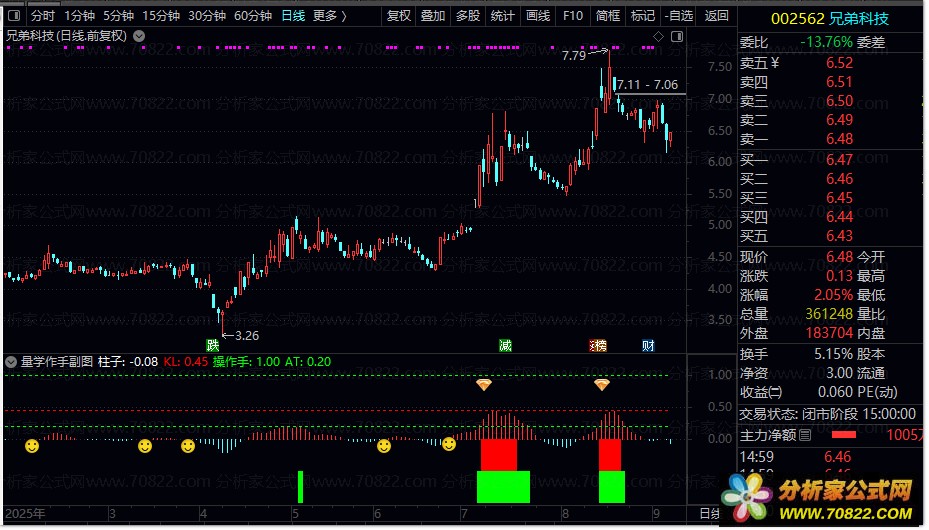Click the blue 财 marker below chart

pyautogui.click(x=648, y=345)
